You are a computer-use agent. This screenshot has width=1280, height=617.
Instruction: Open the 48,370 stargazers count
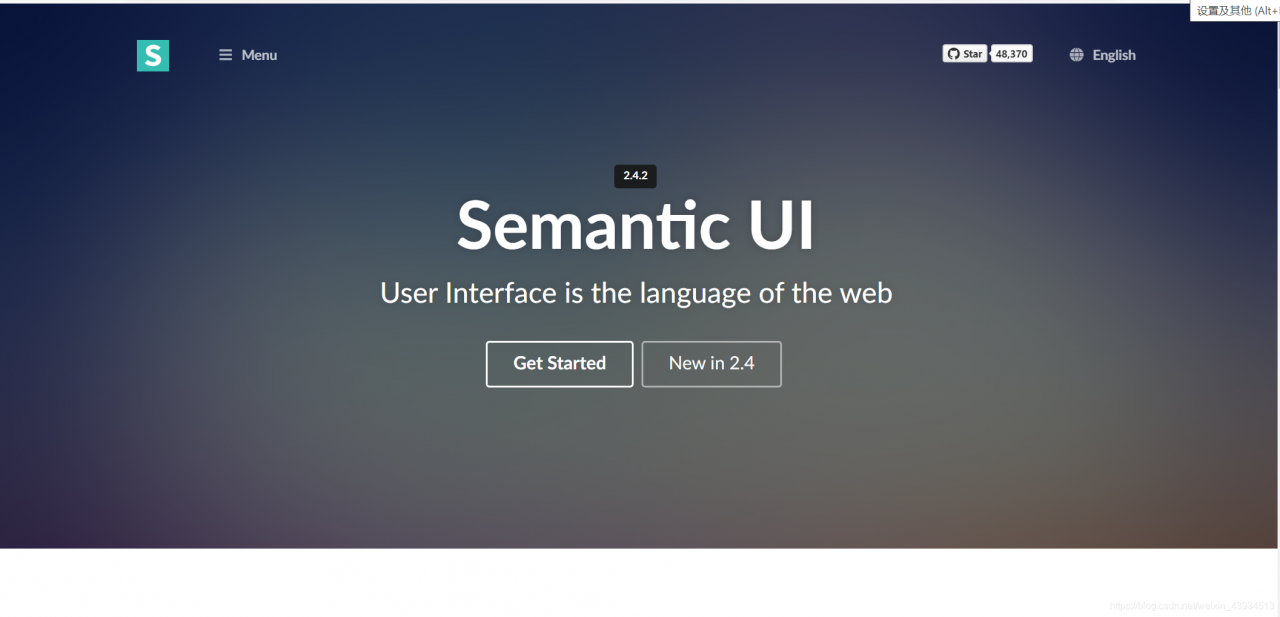click(1012, 54)
